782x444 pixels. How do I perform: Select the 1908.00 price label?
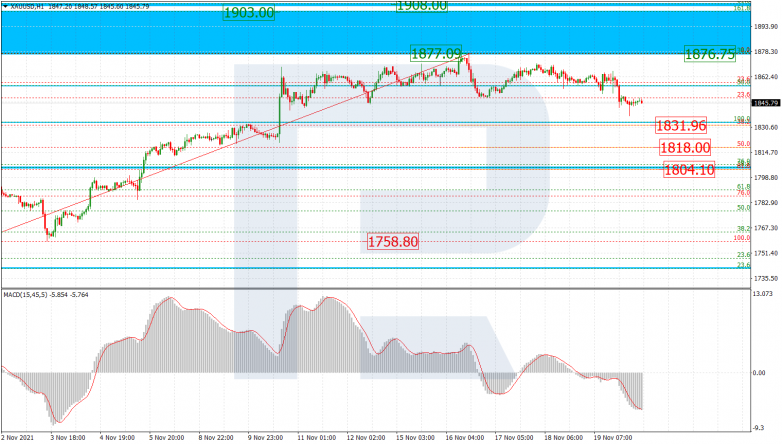(422, 5)
